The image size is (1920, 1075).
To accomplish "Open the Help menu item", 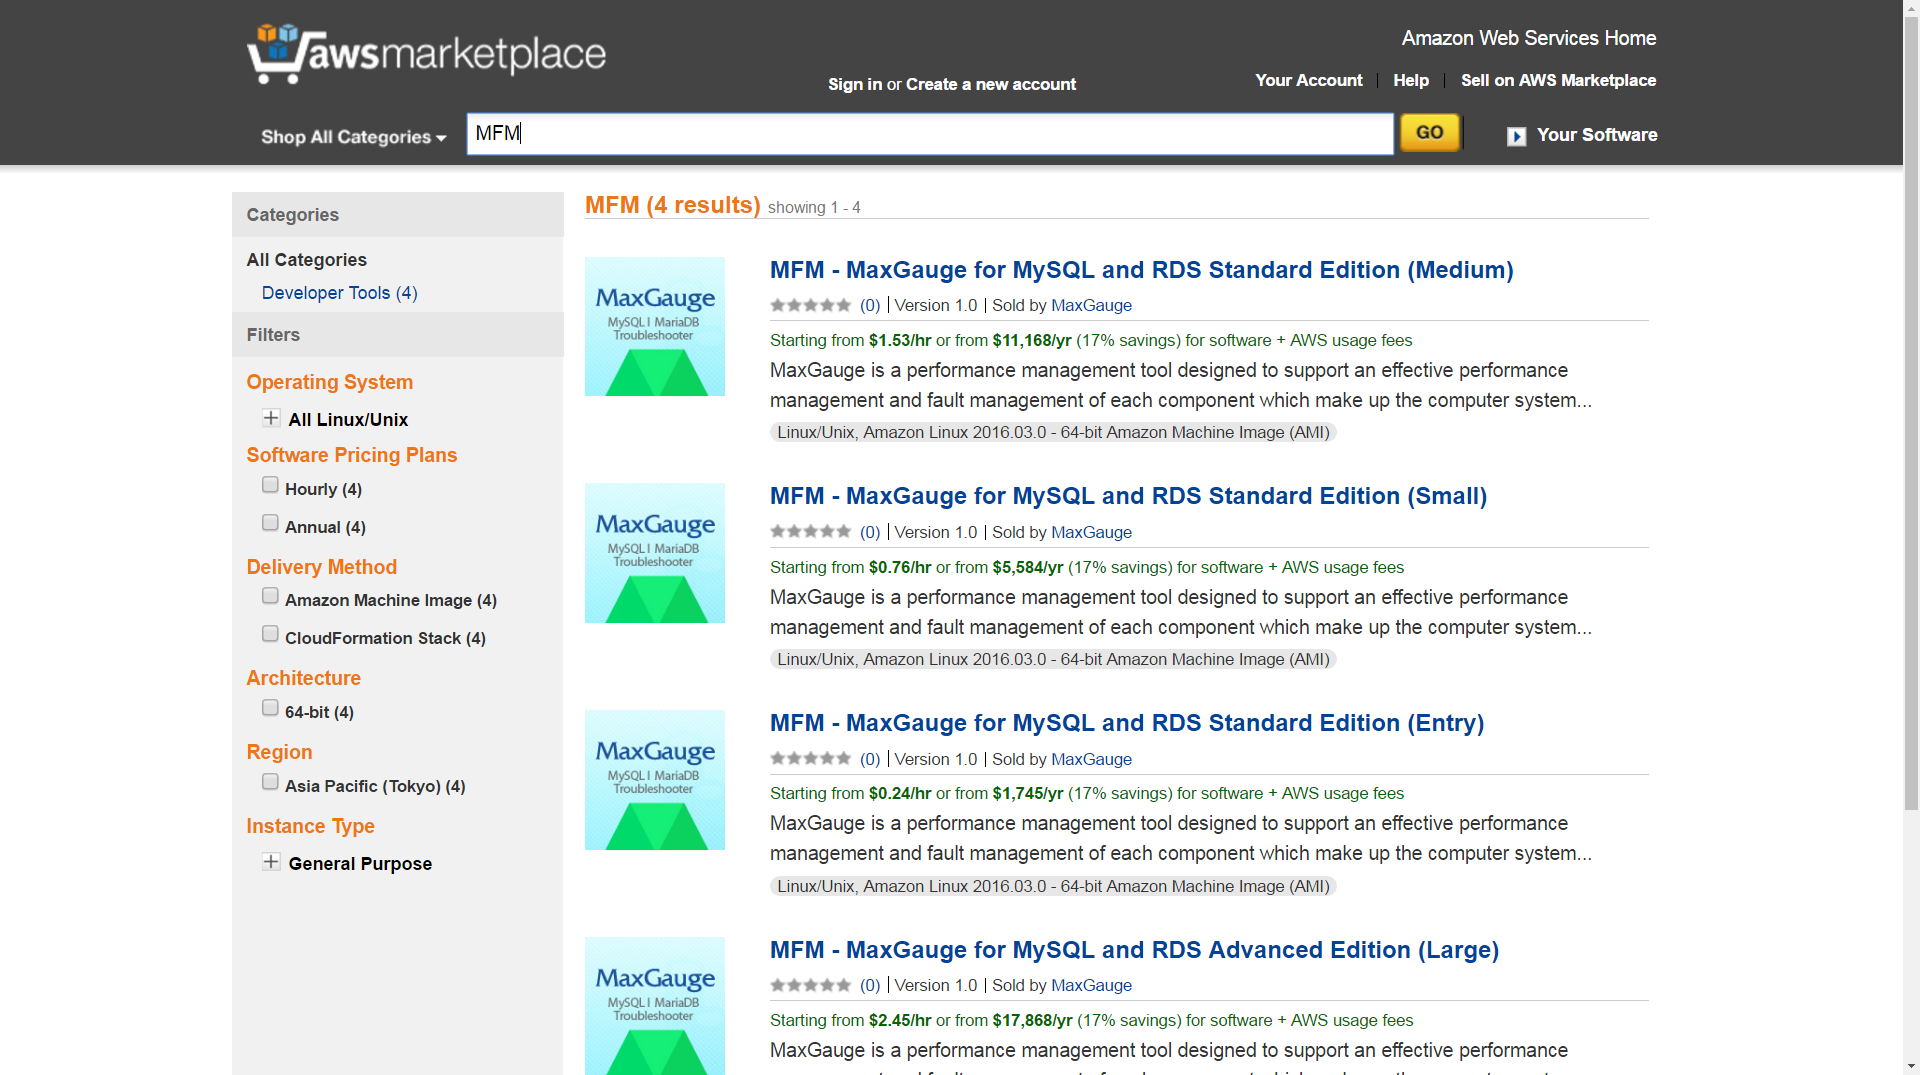I will (x=1411, y=80).
